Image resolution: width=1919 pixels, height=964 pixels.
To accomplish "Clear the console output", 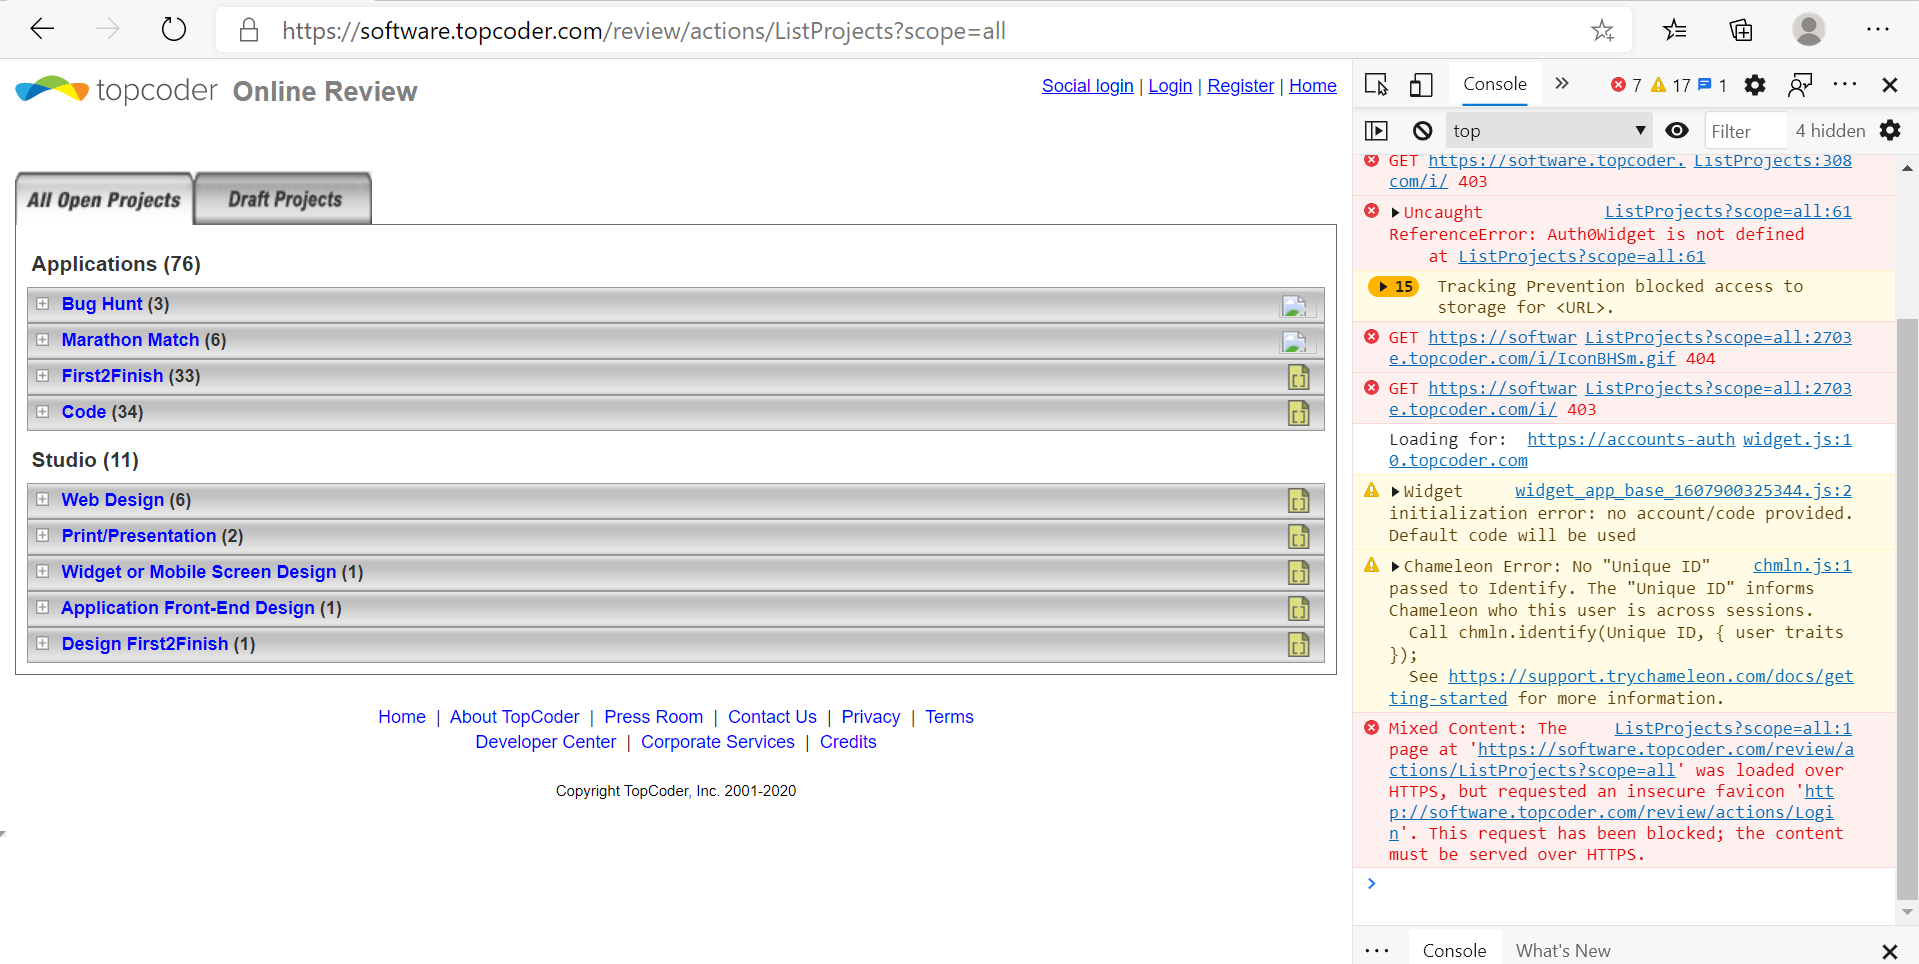I will [1421, 130].
